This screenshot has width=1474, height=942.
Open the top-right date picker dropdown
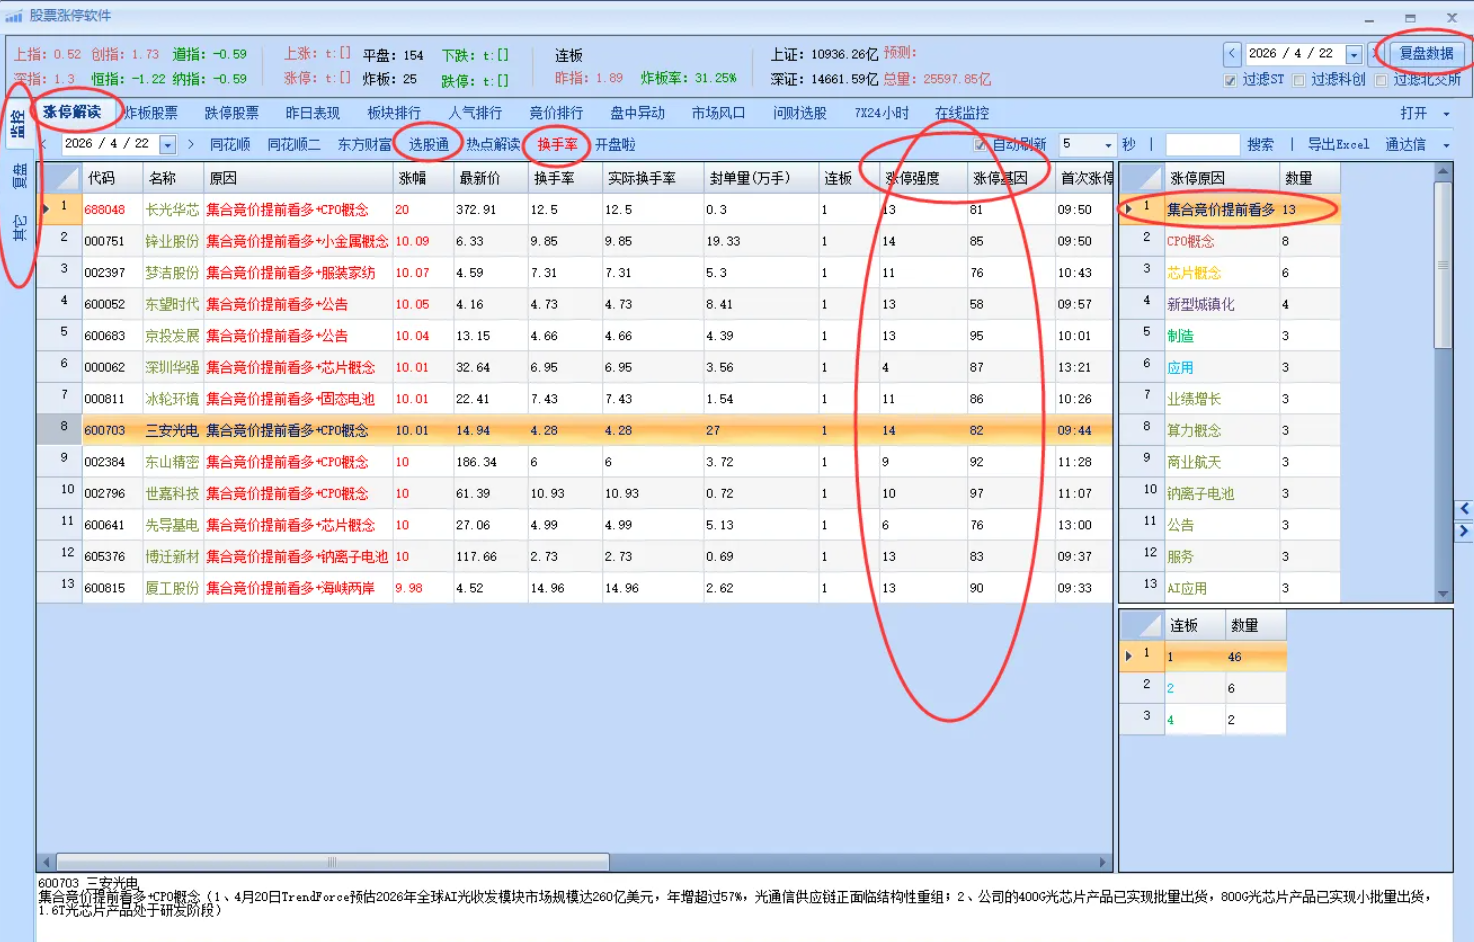click(x=1353, y=54)
